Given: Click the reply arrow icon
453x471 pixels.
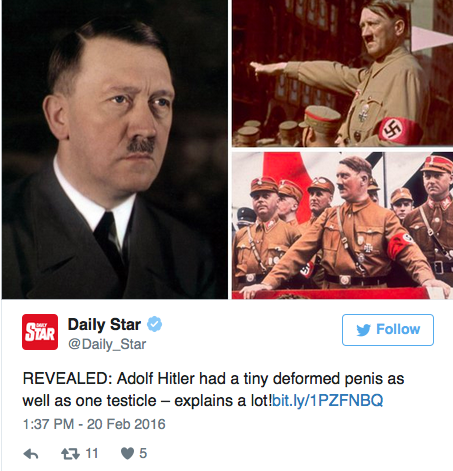Looking at the screenshot, I should click(31, 454).
